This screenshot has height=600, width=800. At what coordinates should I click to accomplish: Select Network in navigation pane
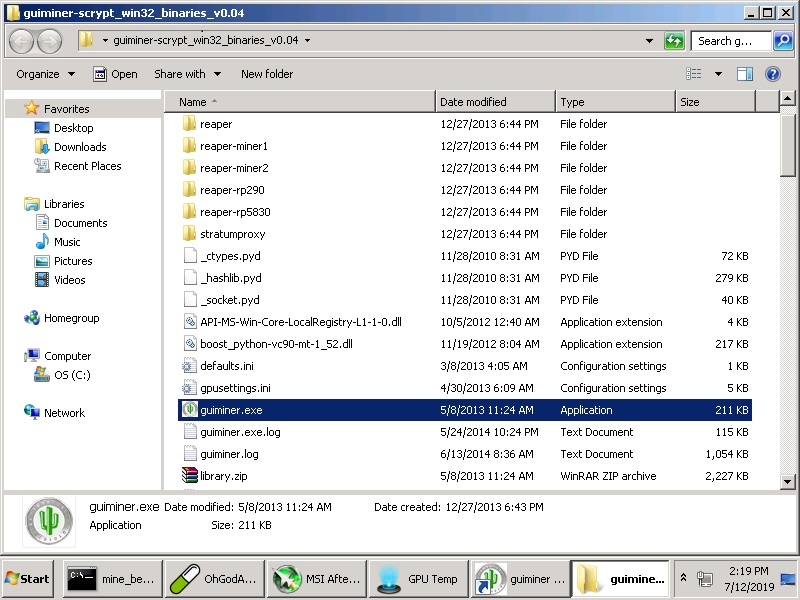click(64, 413)
